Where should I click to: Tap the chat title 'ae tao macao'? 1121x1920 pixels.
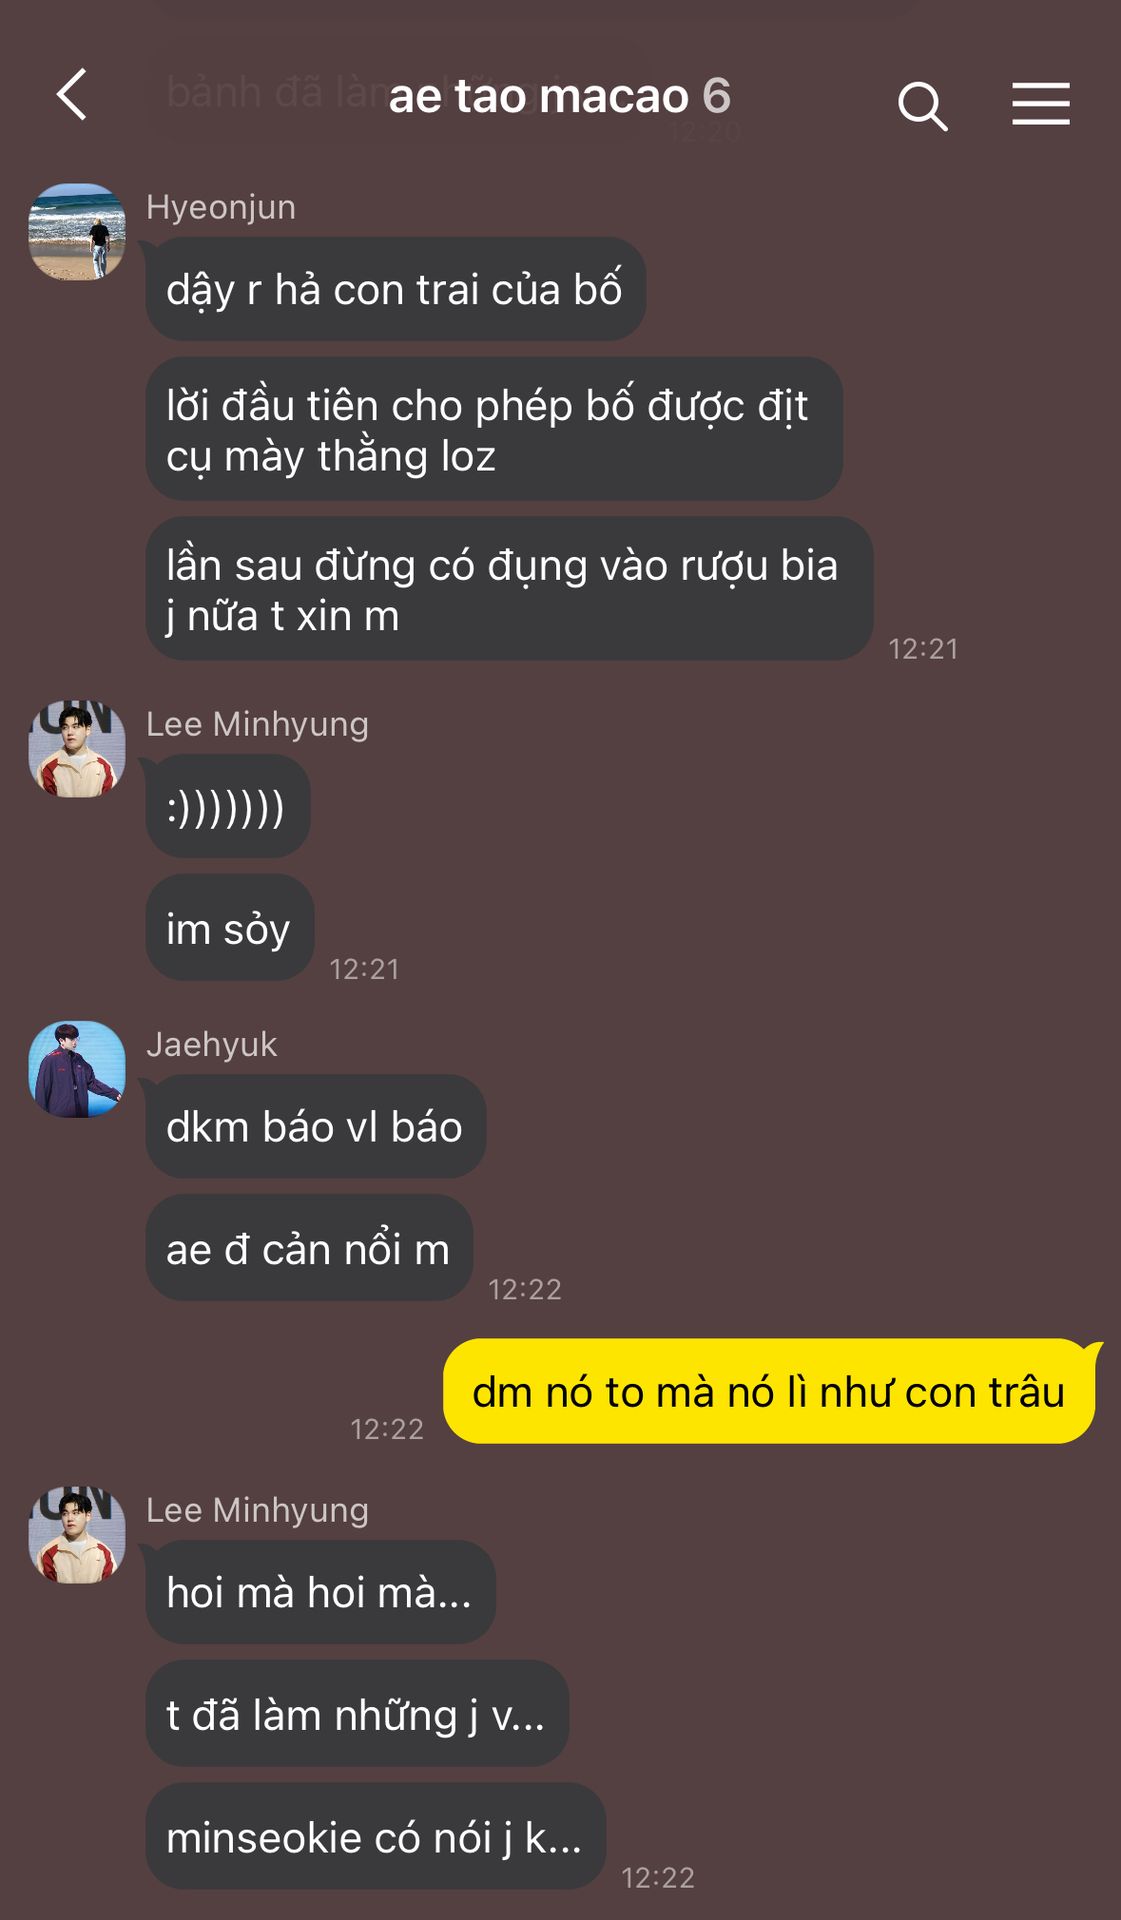[538, 96]
